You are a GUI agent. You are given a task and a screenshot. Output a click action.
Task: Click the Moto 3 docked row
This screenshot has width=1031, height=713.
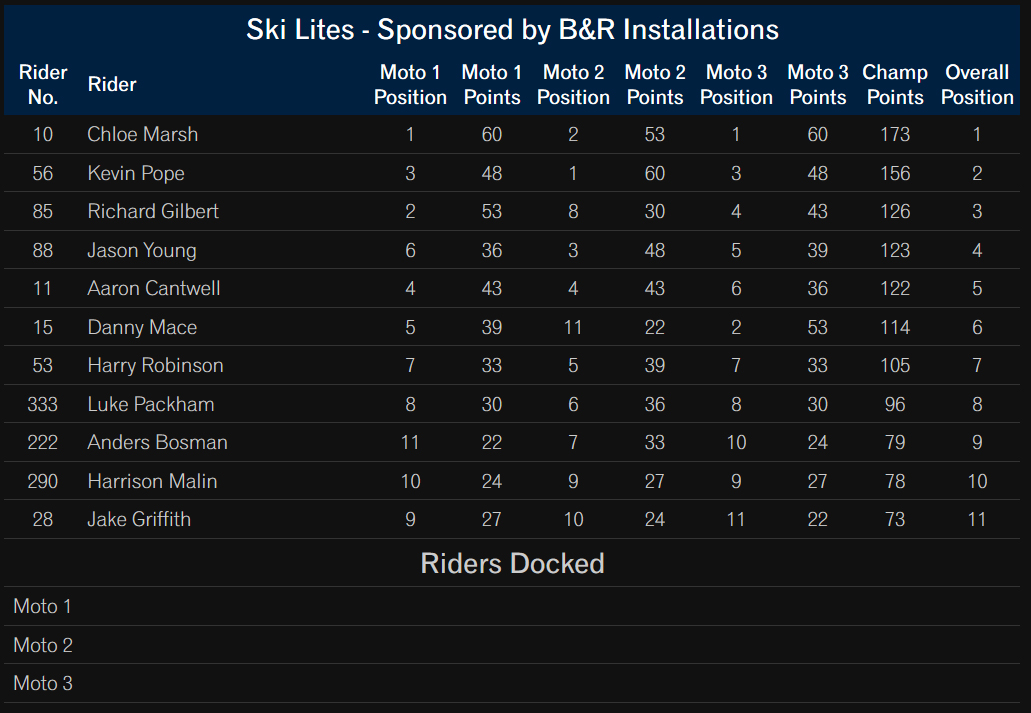click(512, 683)
